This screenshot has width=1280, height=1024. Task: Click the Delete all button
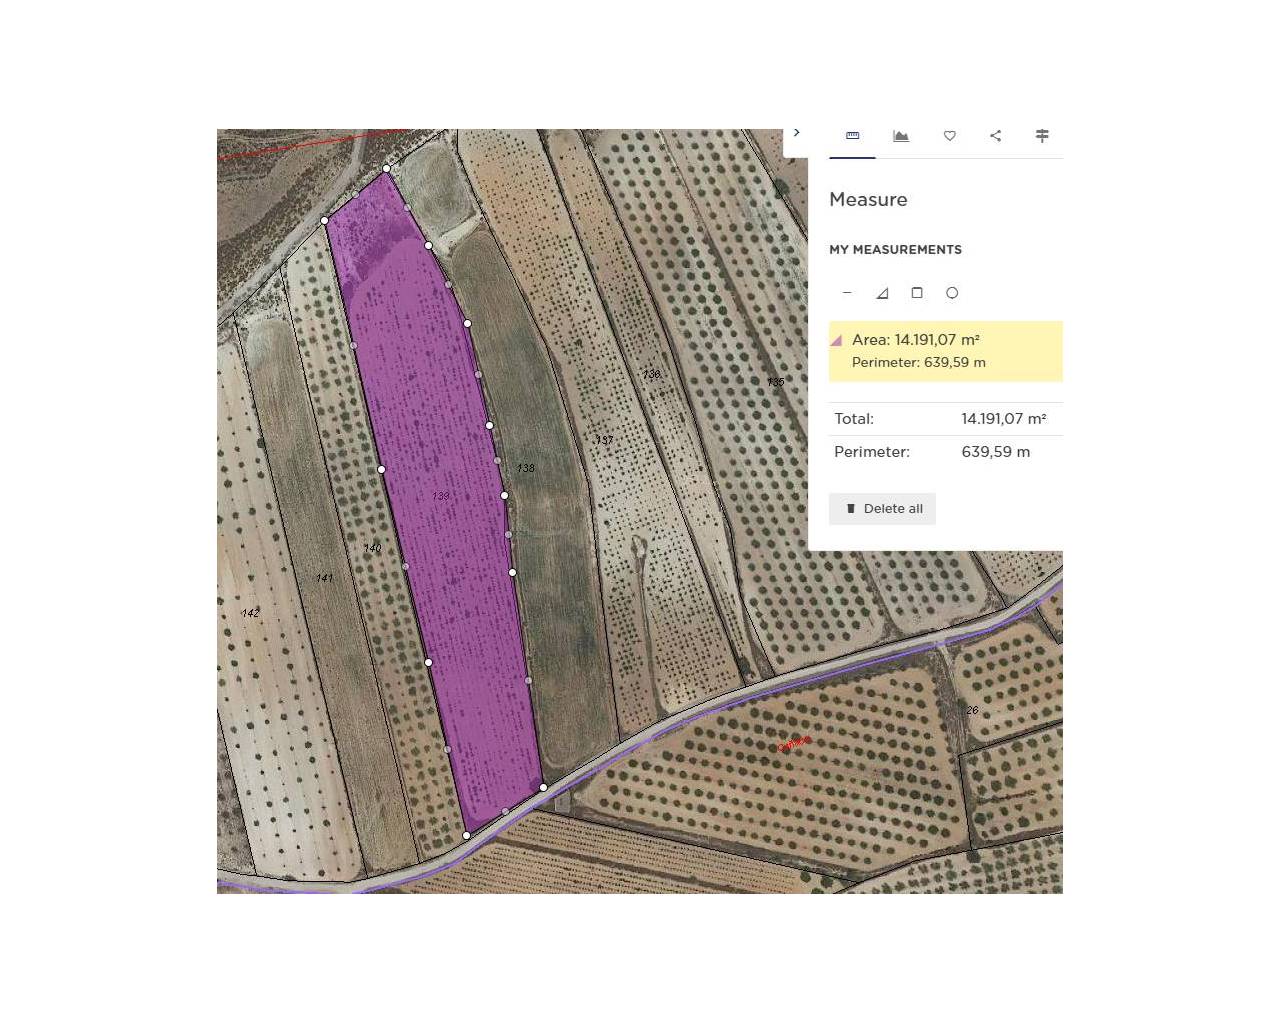point(882,509)
